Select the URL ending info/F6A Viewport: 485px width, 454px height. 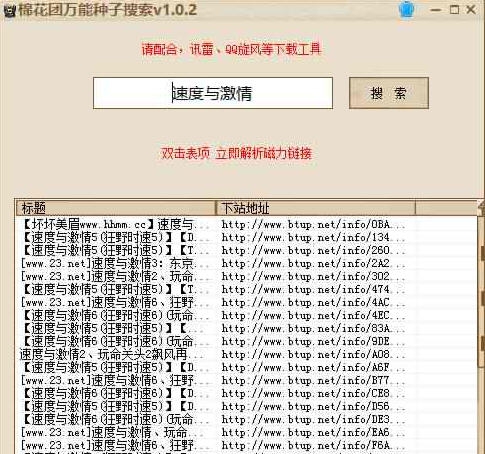click(x=313, y=445)
